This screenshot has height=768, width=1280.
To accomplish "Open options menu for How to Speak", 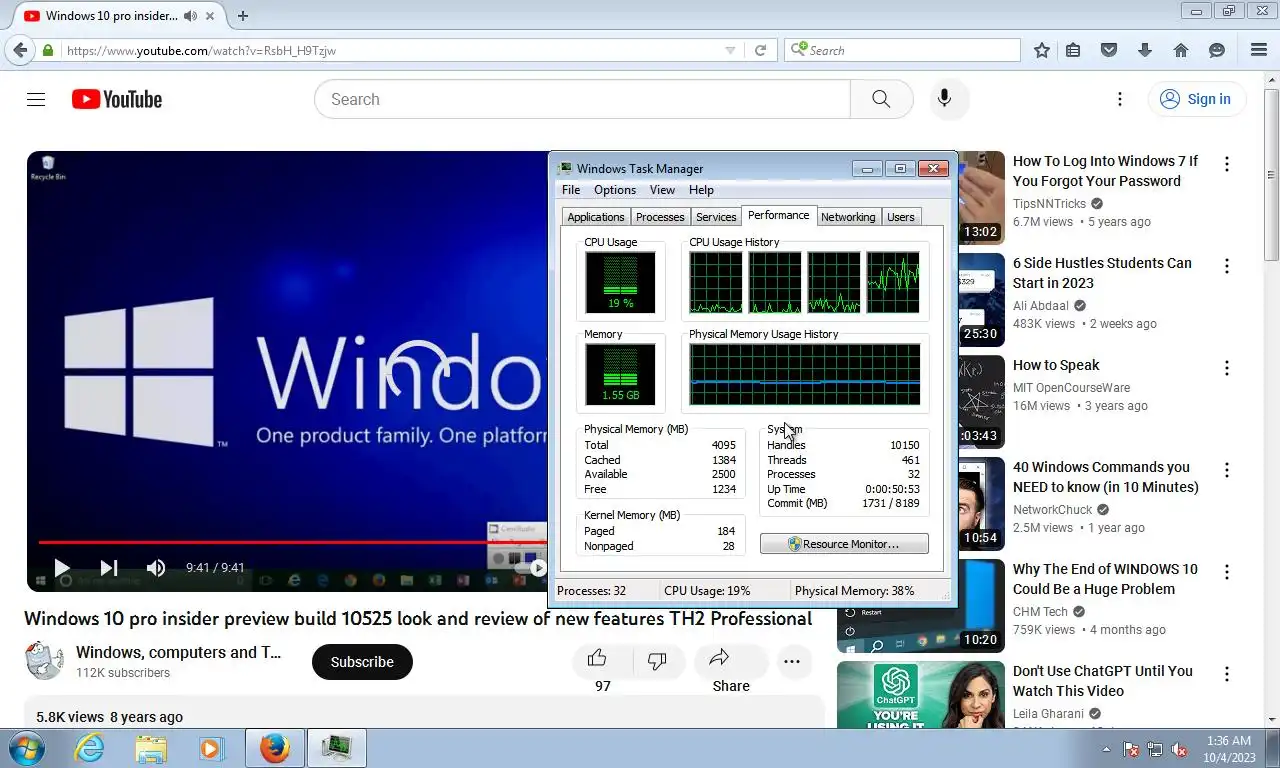I will [1227, 368].
